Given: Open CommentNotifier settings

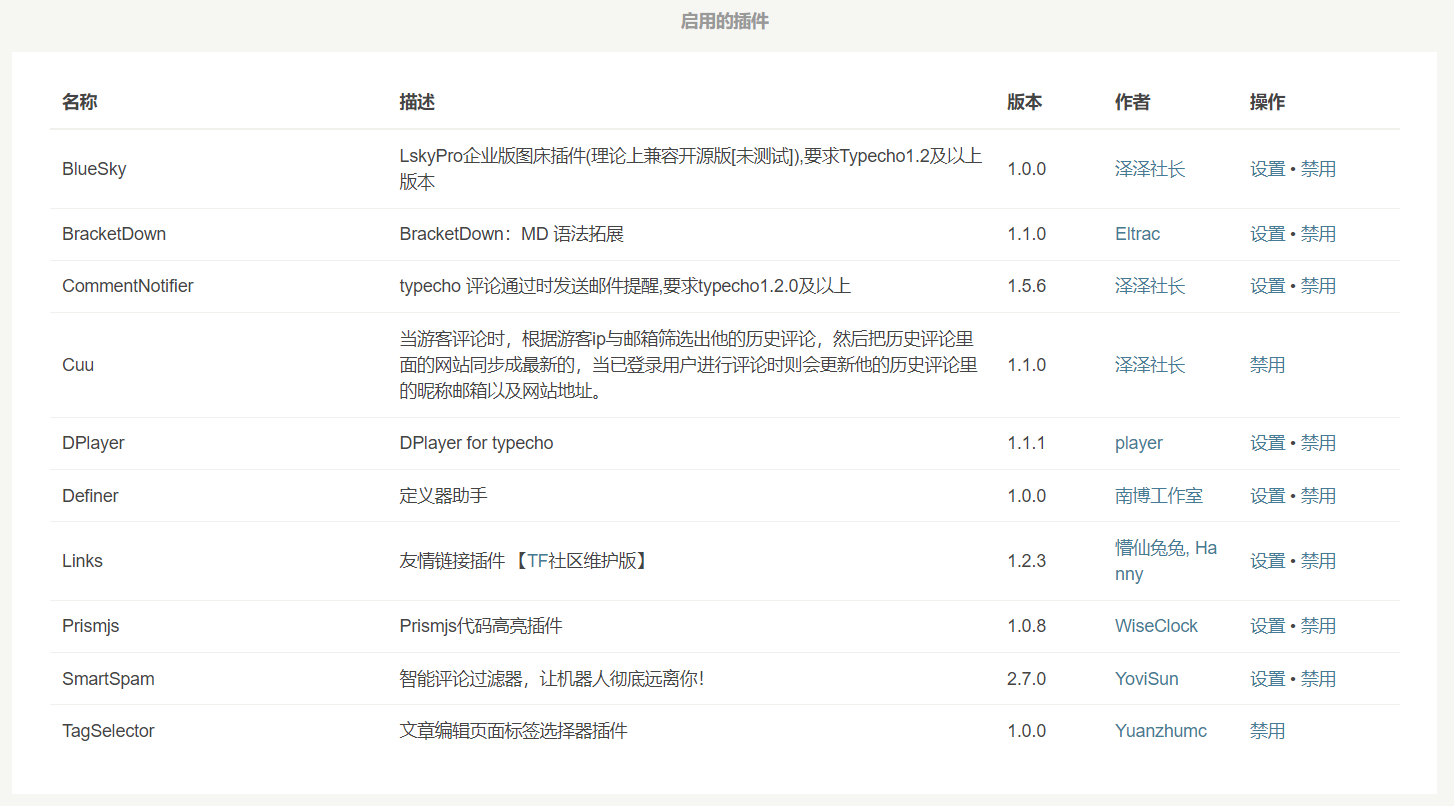Looking at the screenshot, I should point(1267,286).
